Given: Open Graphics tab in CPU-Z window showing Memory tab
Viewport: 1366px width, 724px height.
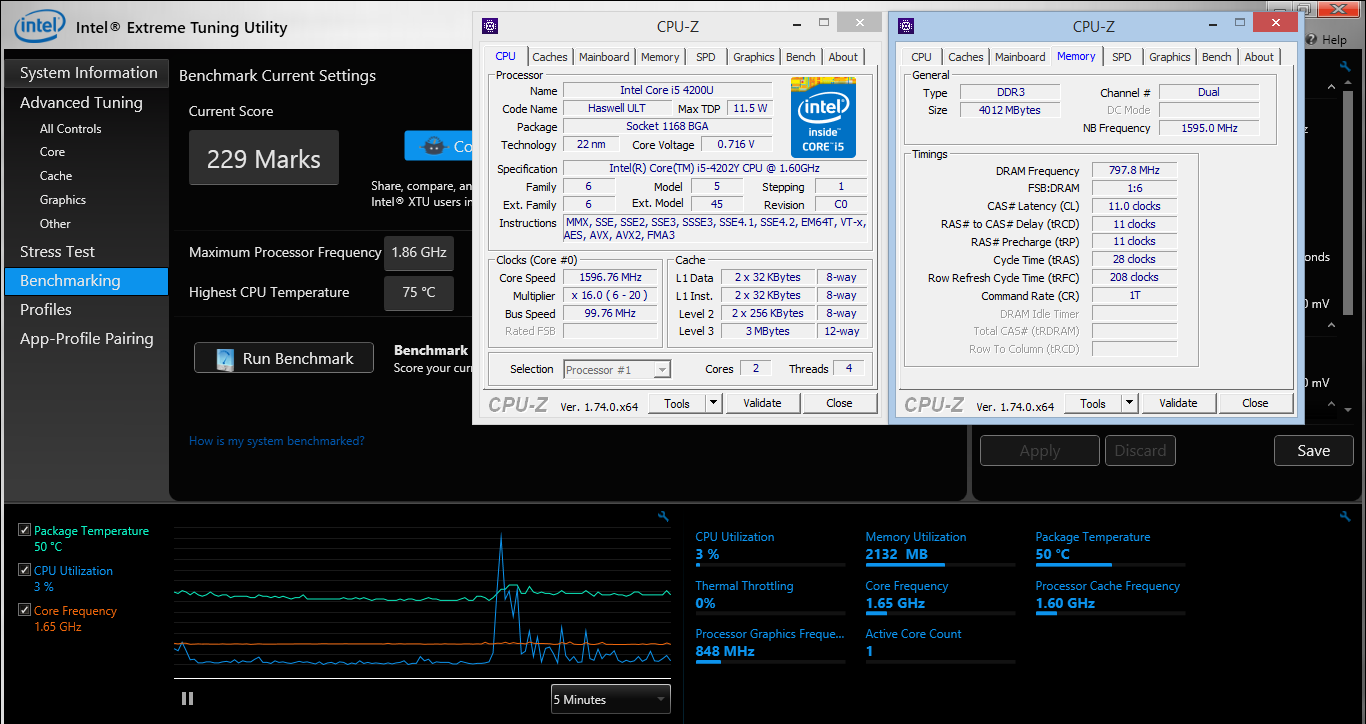Looking at the screenshot, I should (1170, 57).
